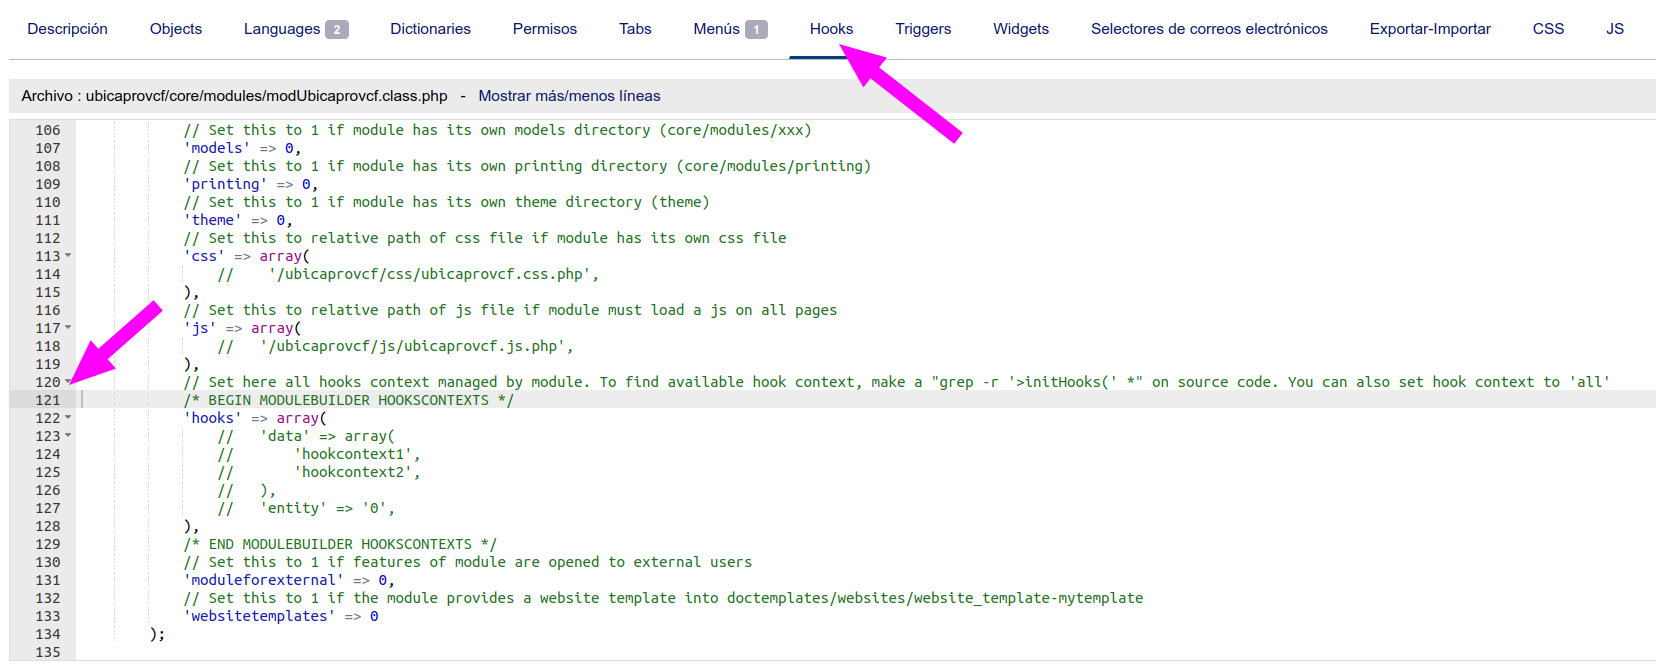
Task: Open Selectores de correos electrónicos tab
Action: 1209,29
